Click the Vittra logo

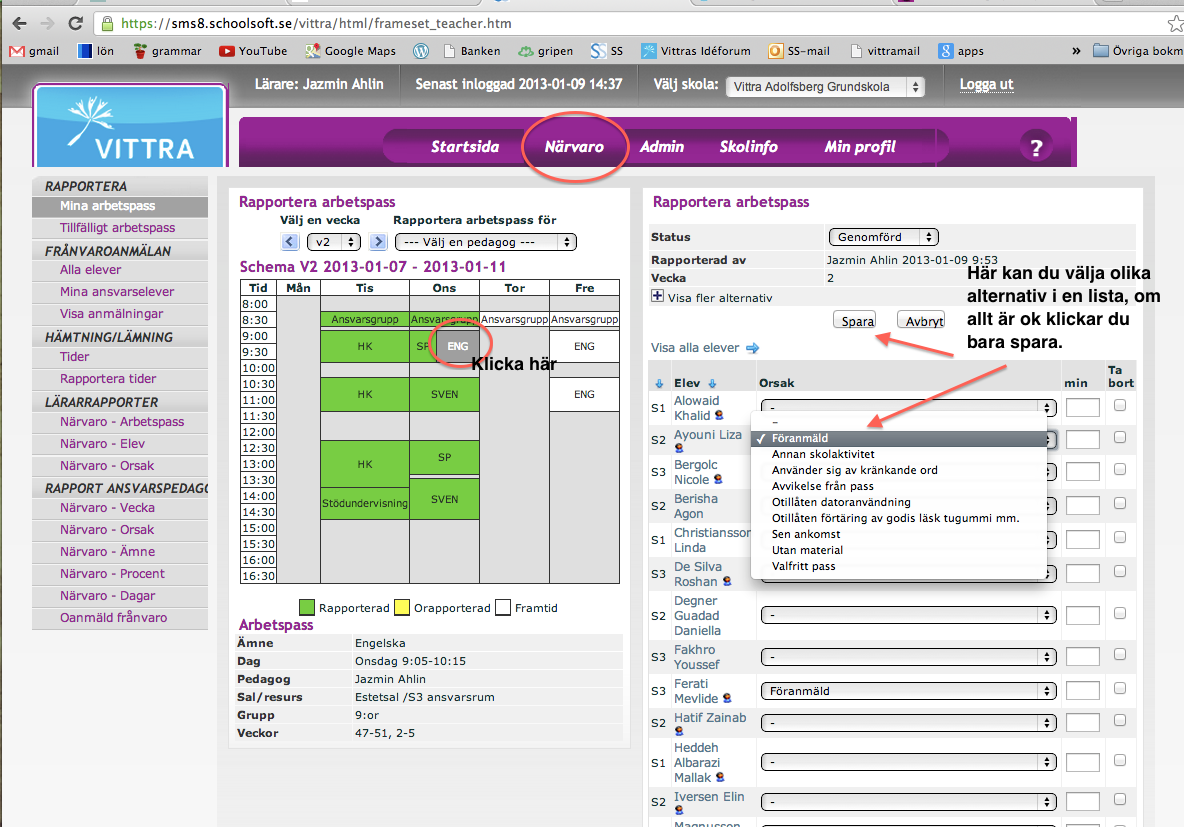pos(130,126)
